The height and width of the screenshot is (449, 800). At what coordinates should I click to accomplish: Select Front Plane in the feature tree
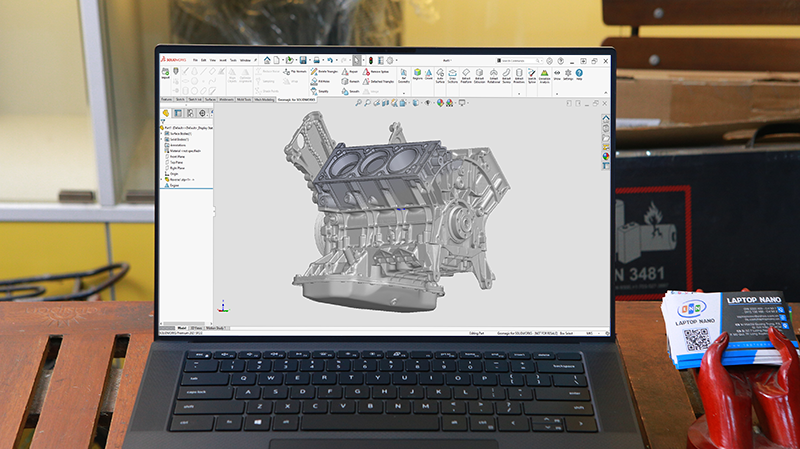point(176,158)
